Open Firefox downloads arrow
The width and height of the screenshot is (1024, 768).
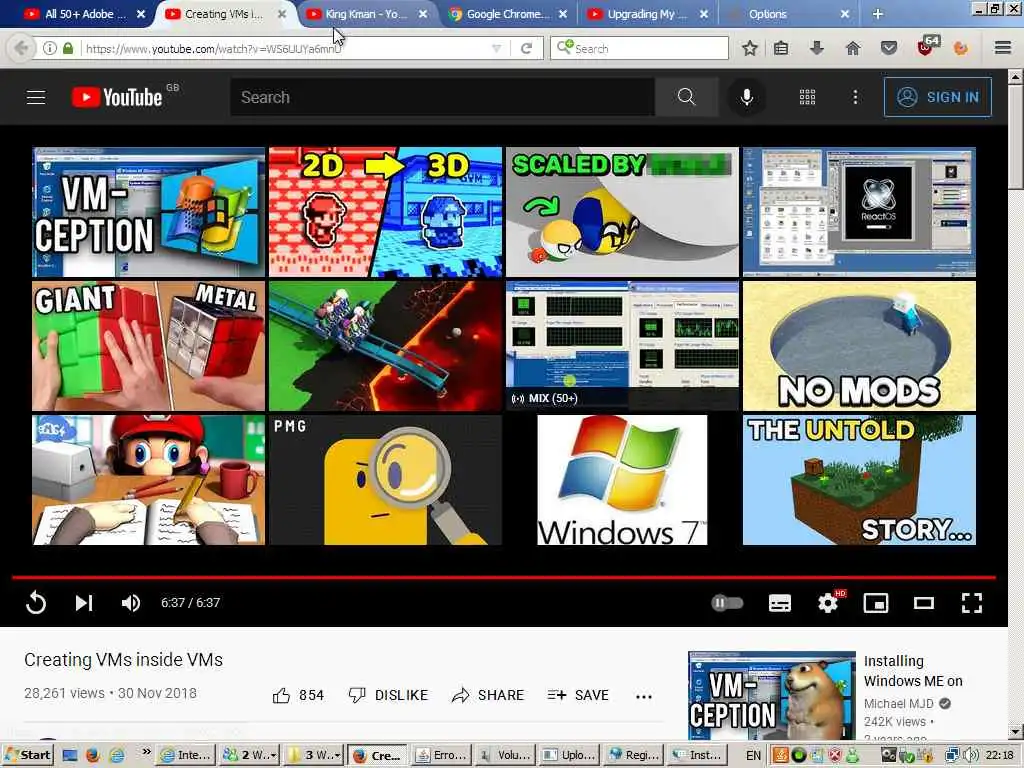[816, 48]
